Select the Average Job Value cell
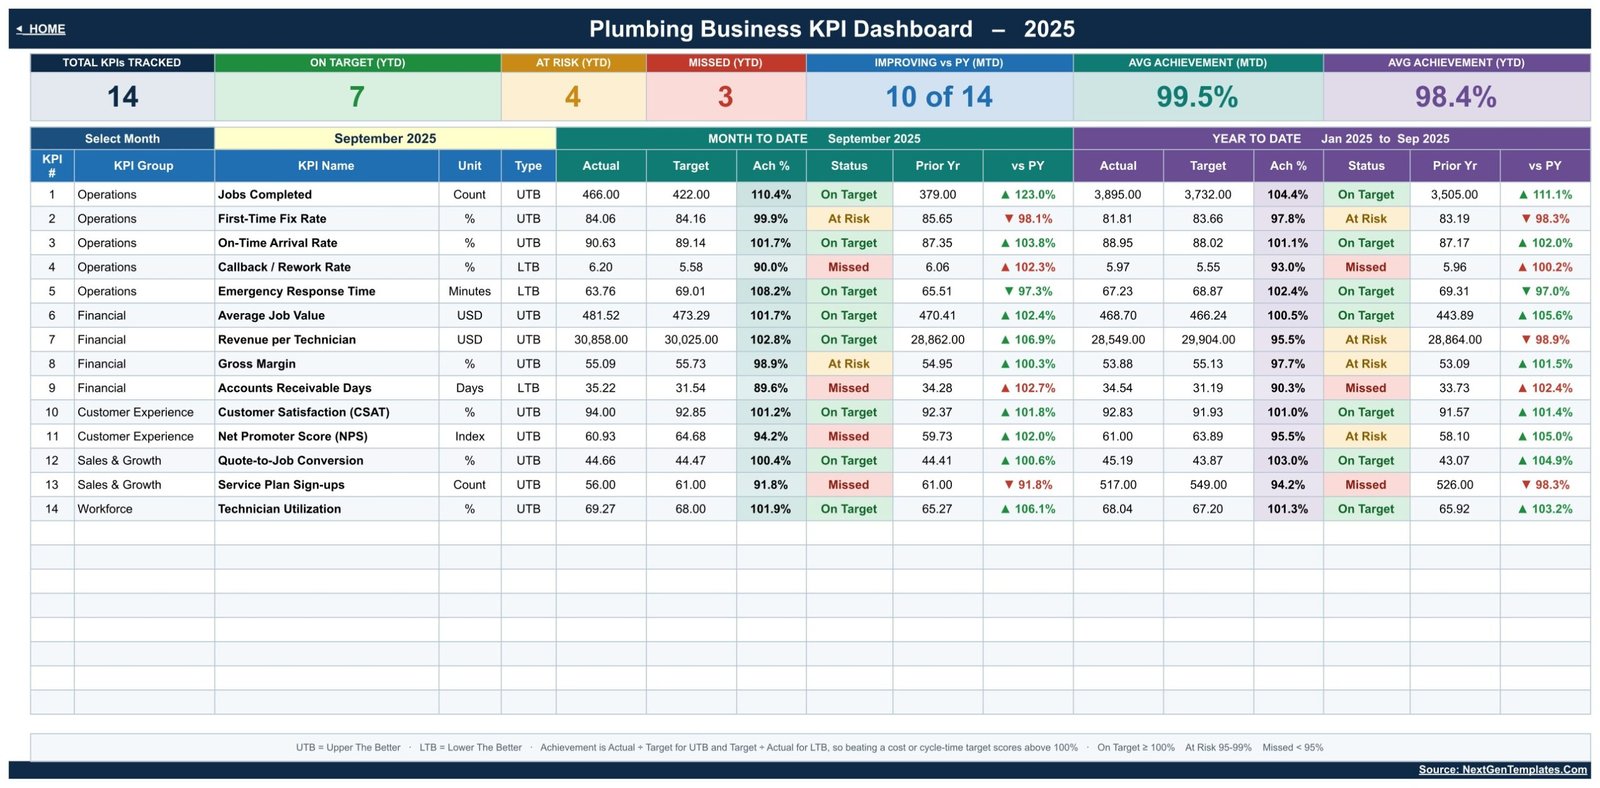 tap(326, 315)
